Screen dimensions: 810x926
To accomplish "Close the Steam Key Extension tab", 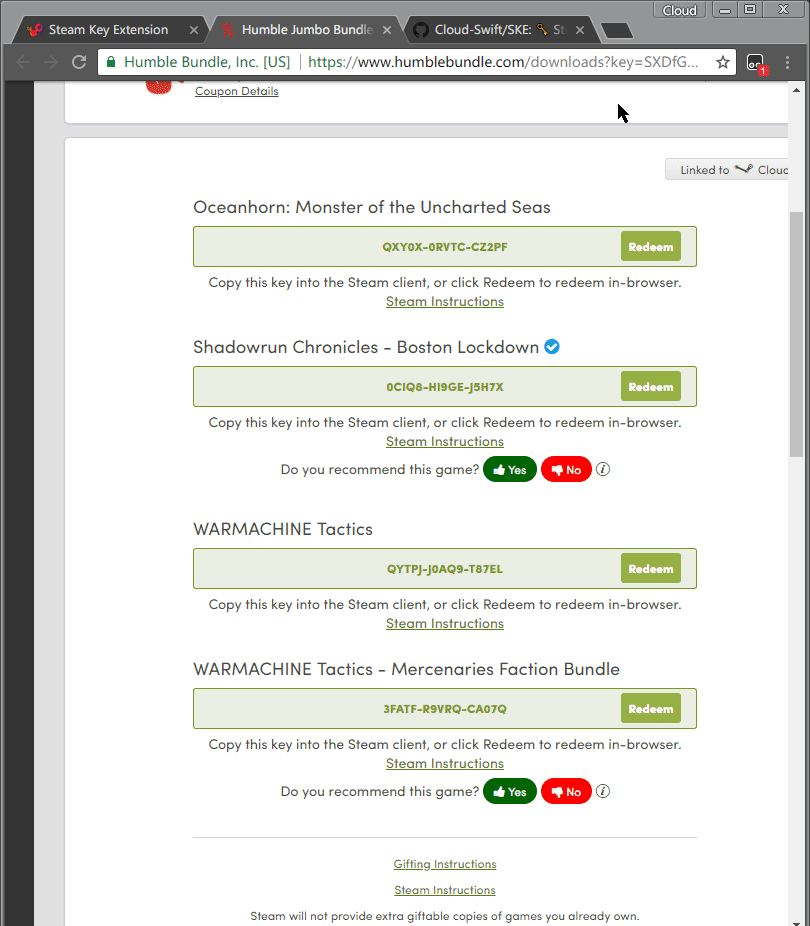I will pos(194,30).
